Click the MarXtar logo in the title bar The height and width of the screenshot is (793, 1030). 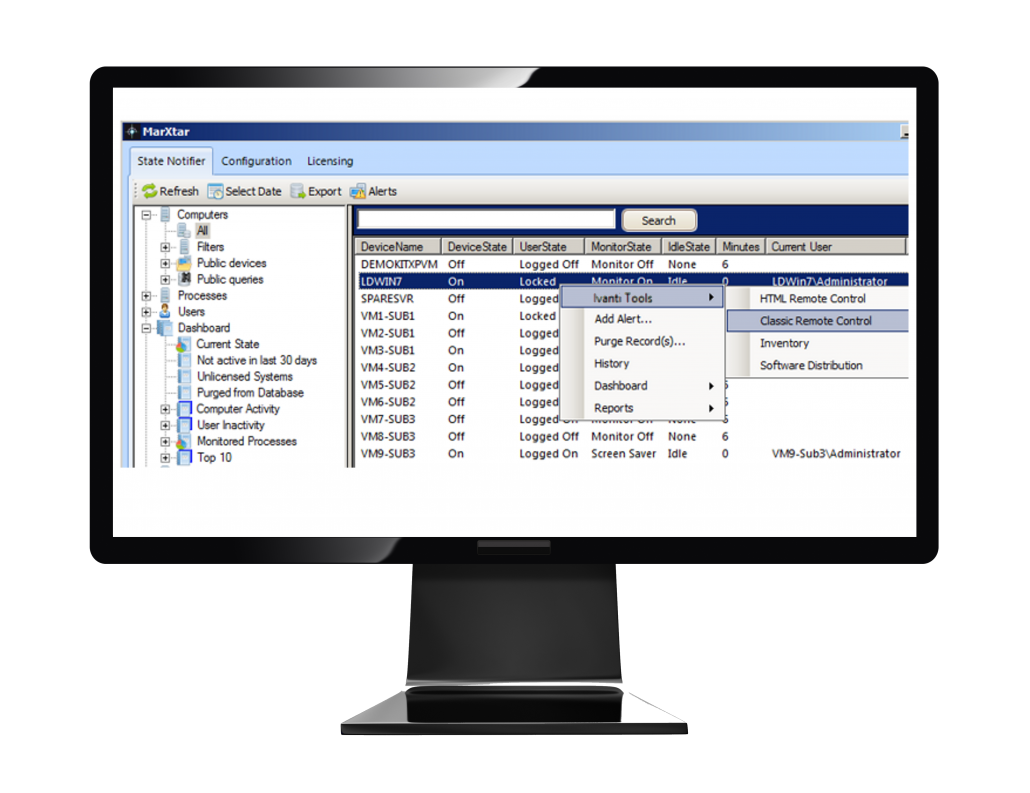point(130,131)
